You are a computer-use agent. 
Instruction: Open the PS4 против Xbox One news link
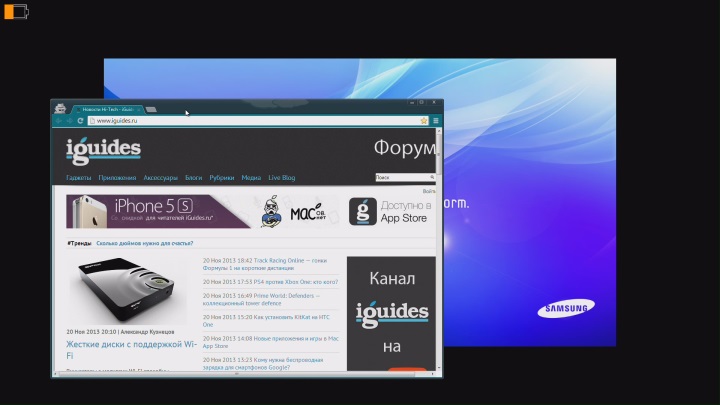(296, 282)
